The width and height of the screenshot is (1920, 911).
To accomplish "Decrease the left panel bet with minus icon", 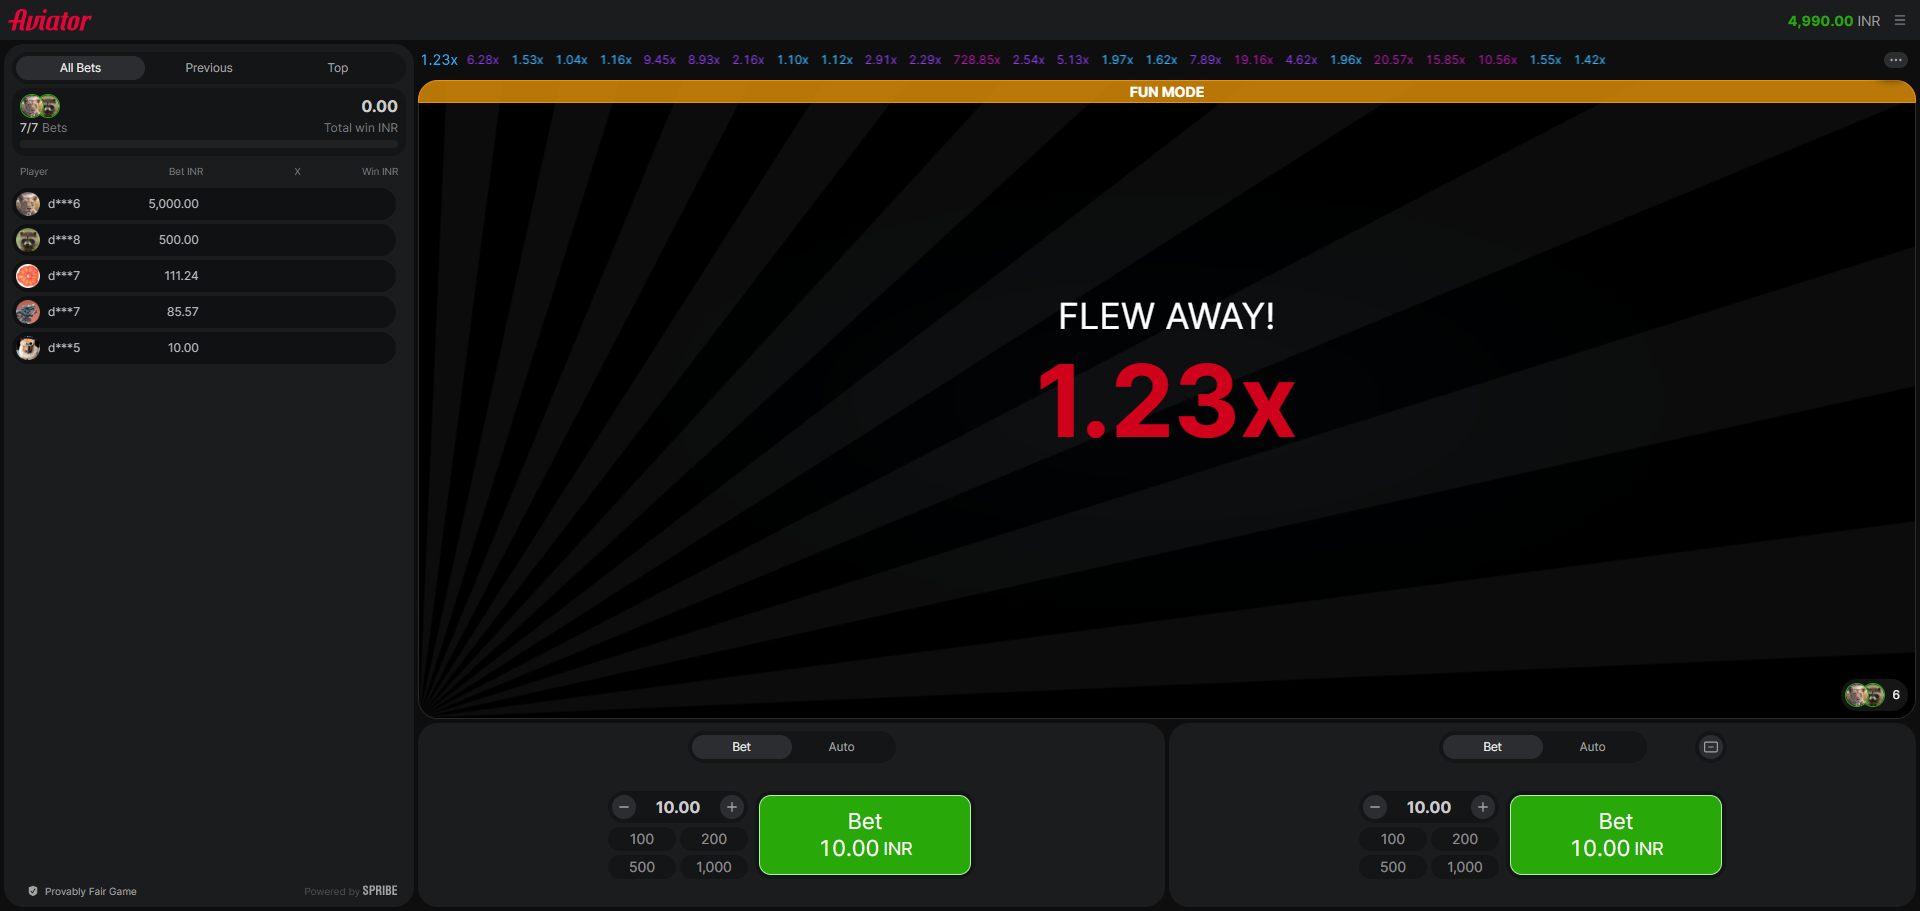I will pyautogui.click(x=624, y=807).
